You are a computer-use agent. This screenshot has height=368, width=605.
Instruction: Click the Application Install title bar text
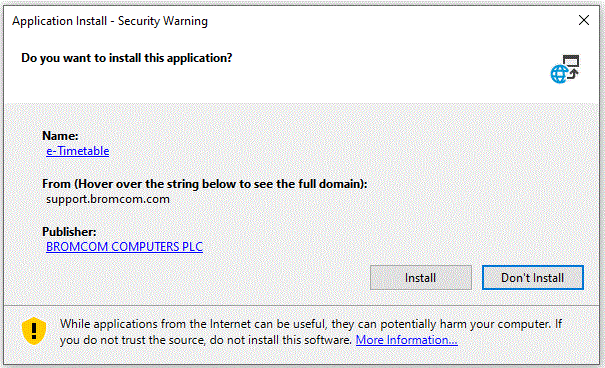(x=110, y=21)
